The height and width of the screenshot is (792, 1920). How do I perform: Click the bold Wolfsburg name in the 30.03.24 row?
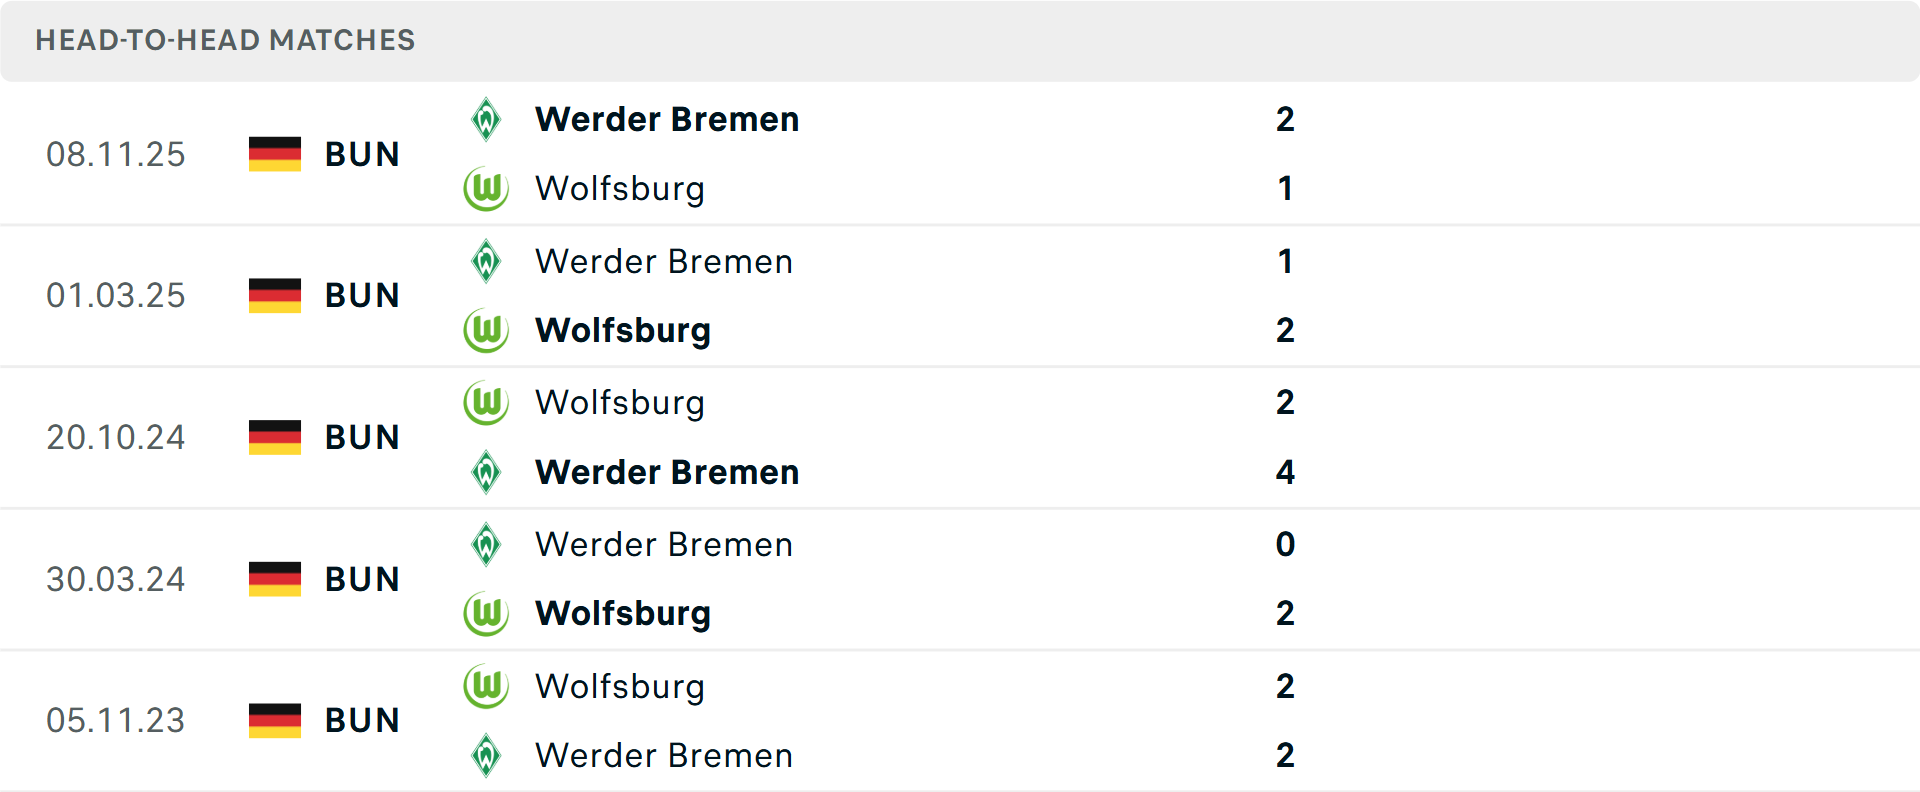coord(623,614)
